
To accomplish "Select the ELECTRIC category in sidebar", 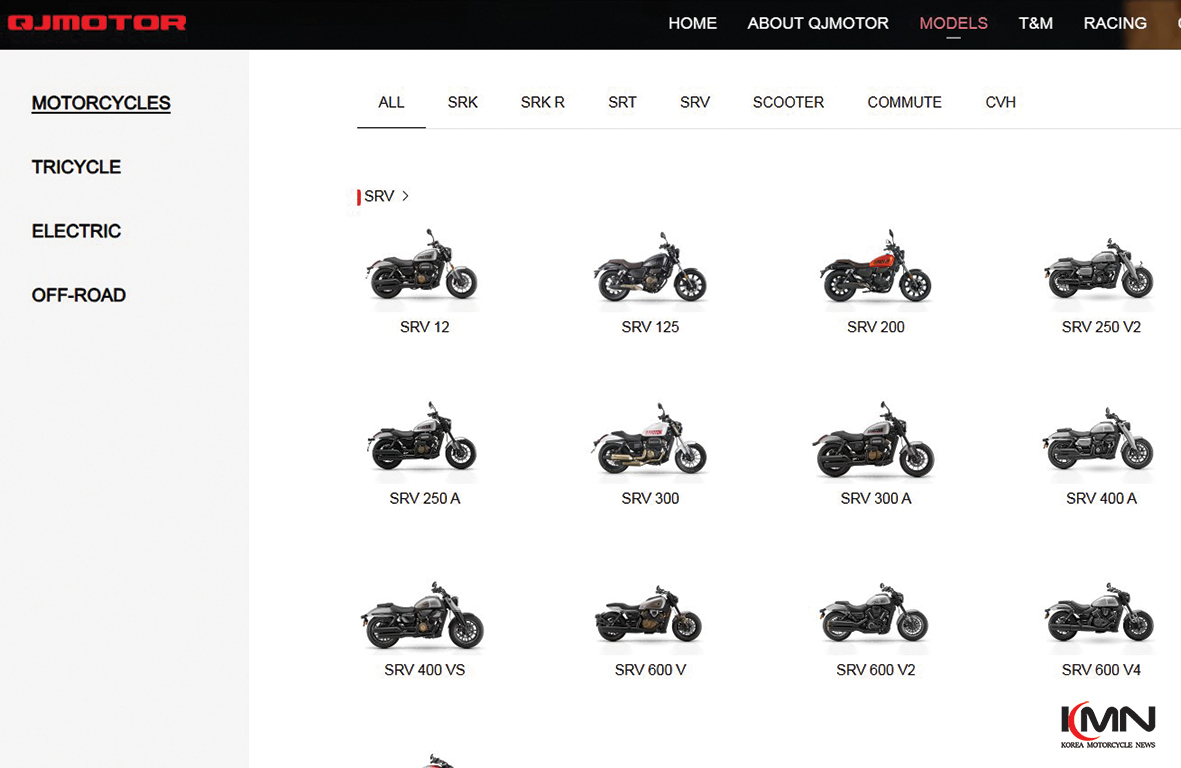I will pyautogui.click(x=76, y=231).
